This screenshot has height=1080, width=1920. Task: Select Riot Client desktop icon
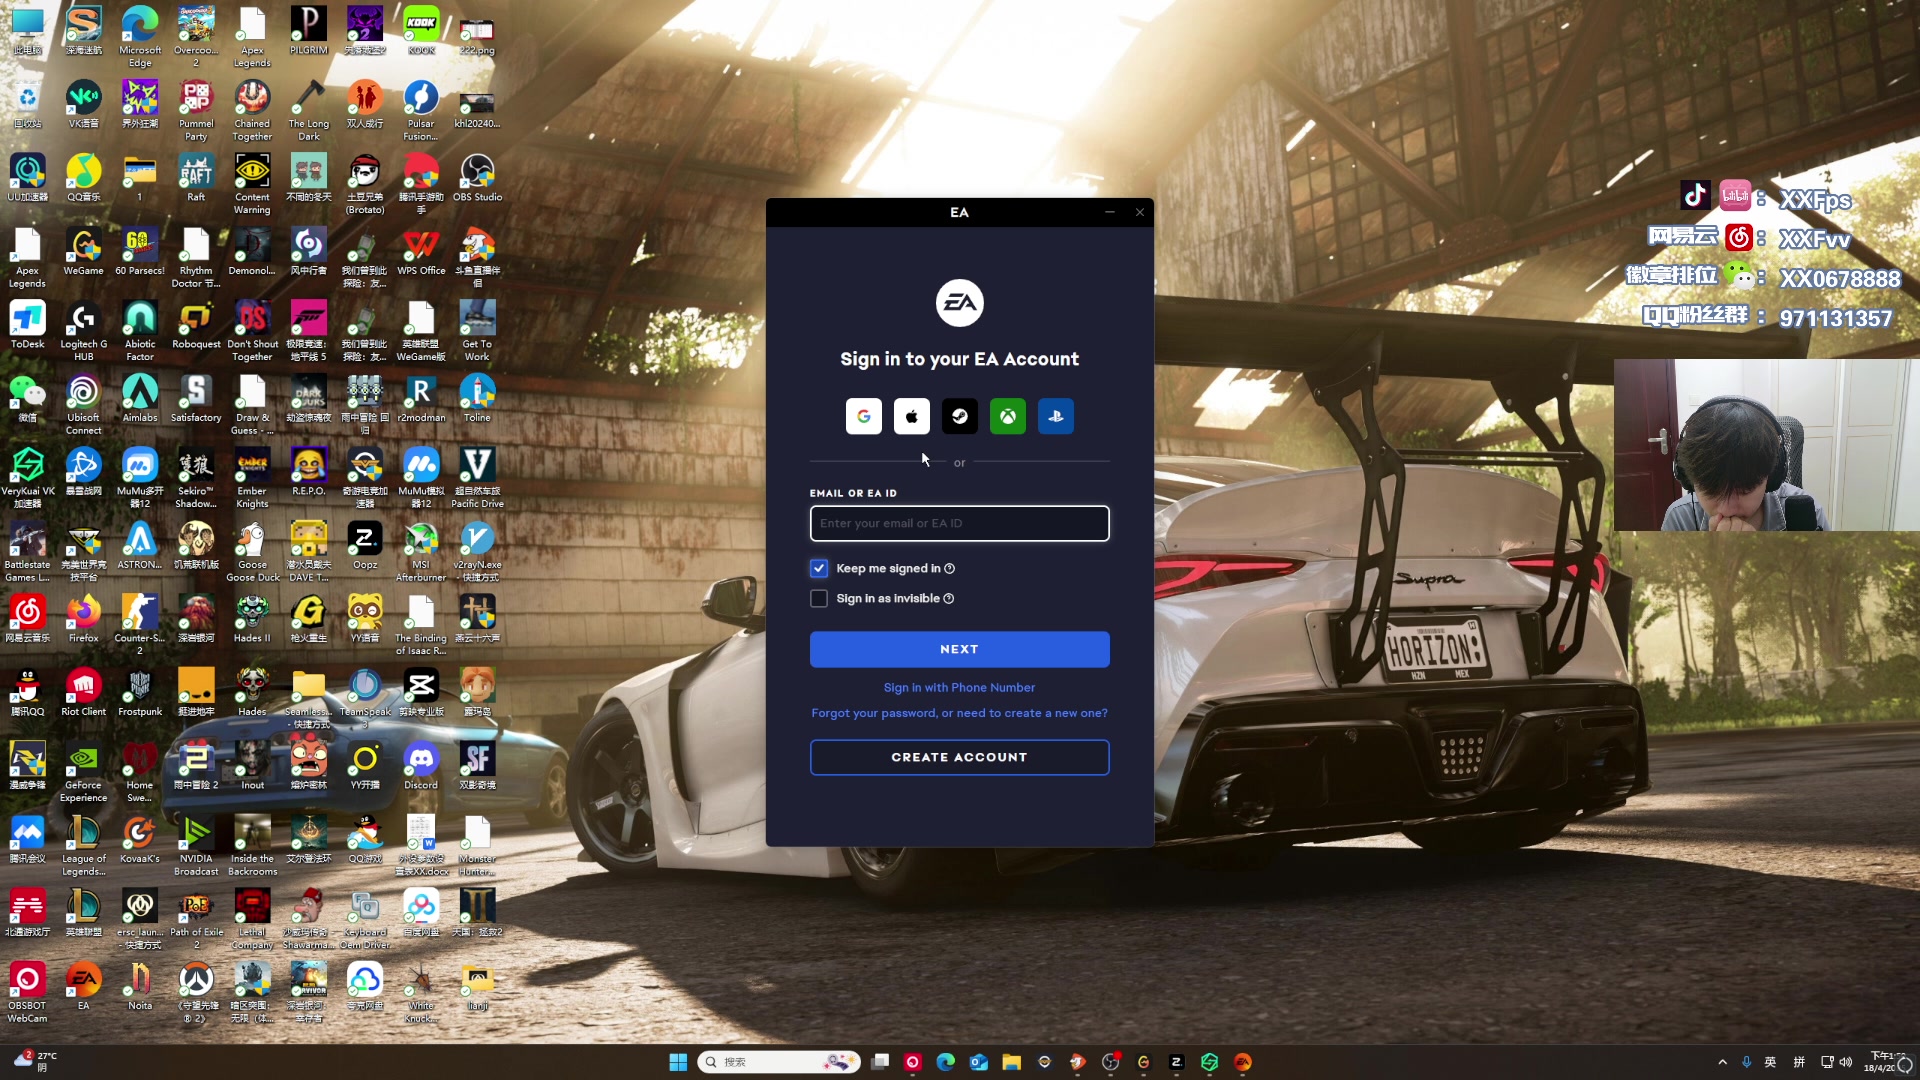[x=83, y=692]
